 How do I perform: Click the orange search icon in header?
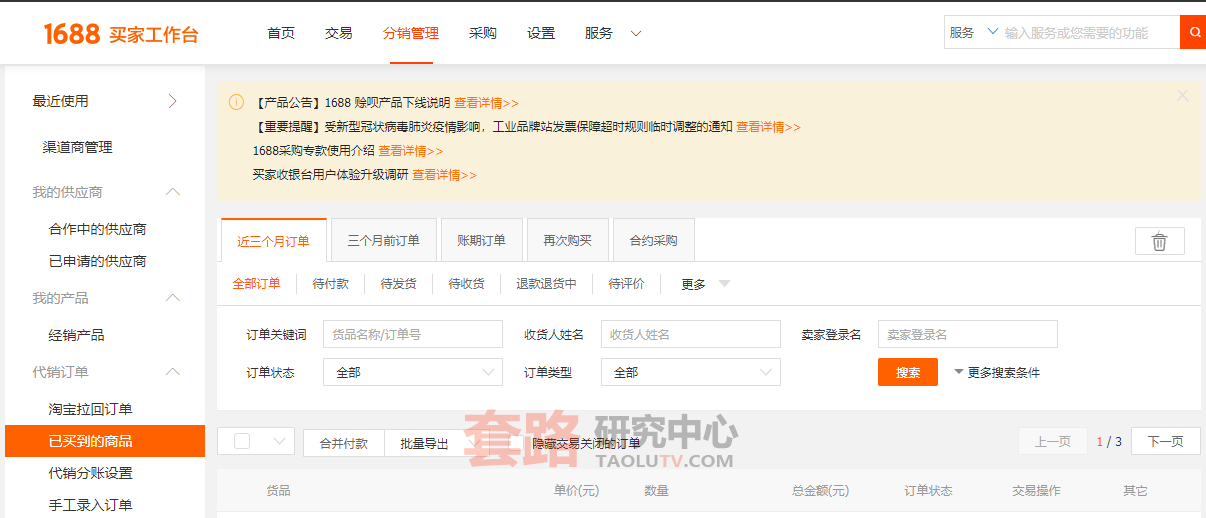(x=1193, y=32)
